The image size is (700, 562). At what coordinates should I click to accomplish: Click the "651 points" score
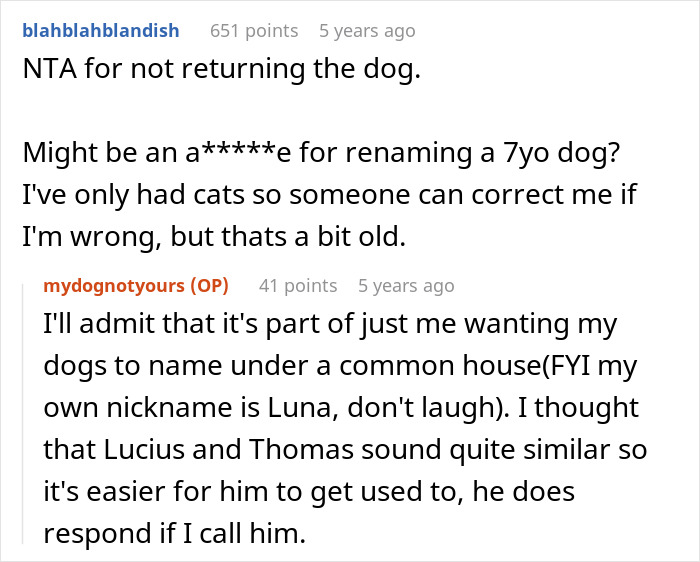point(254,31)
